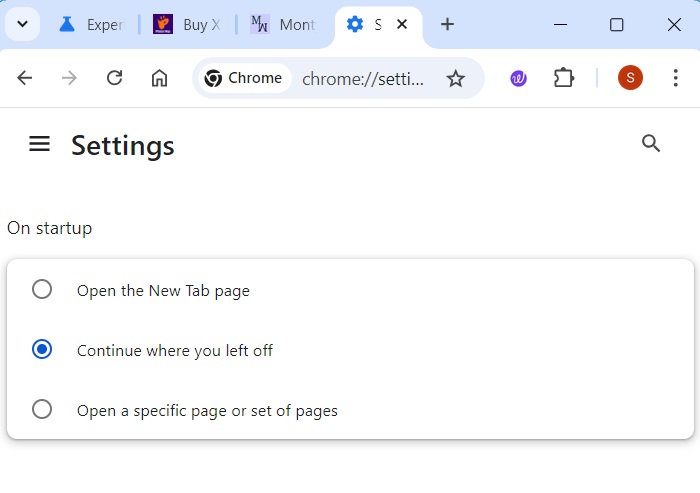Minimize the Chrome window
700x493 pixels.
pos(560,25)
